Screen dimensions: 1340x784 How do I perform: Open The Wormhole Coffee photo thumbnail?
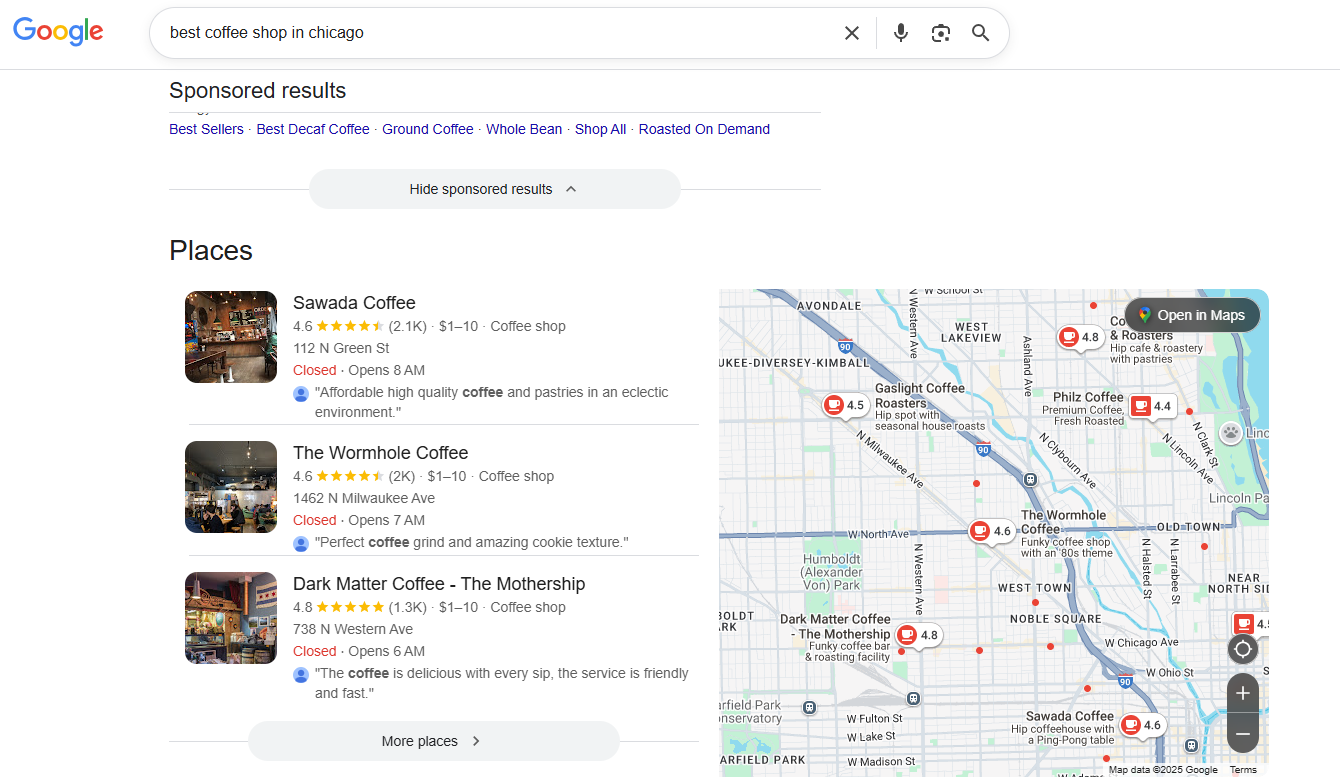[x=231, y=487]
